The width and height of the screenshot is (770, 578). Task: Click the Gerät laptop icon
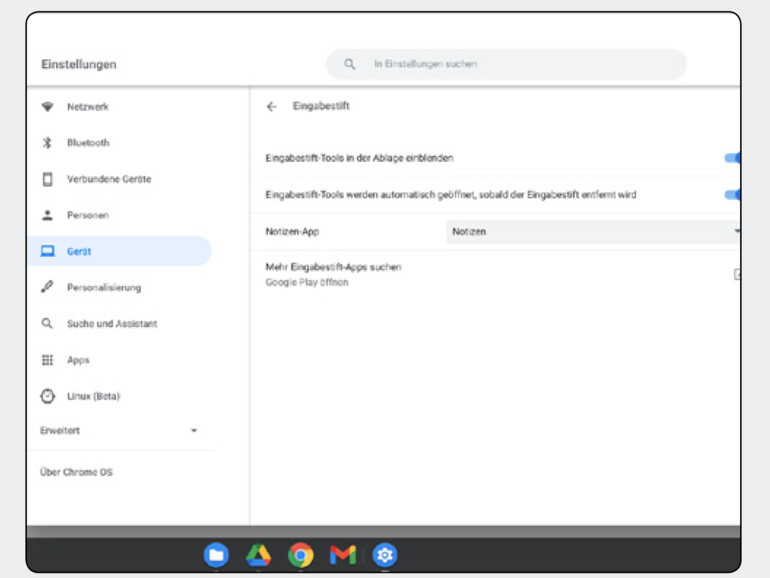[x=48, y=251]
